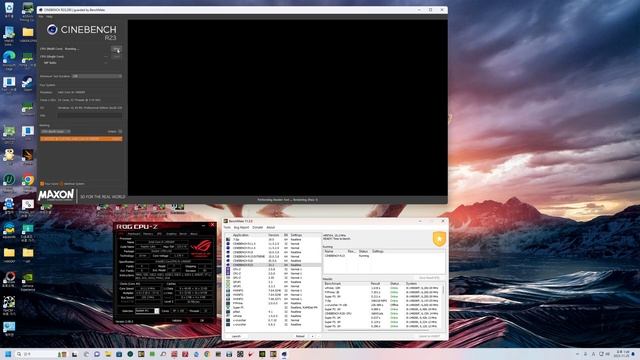The image size is (640, 360).
Task: Select PYPrime row icon in BenchMate
Action: [228, 303]
